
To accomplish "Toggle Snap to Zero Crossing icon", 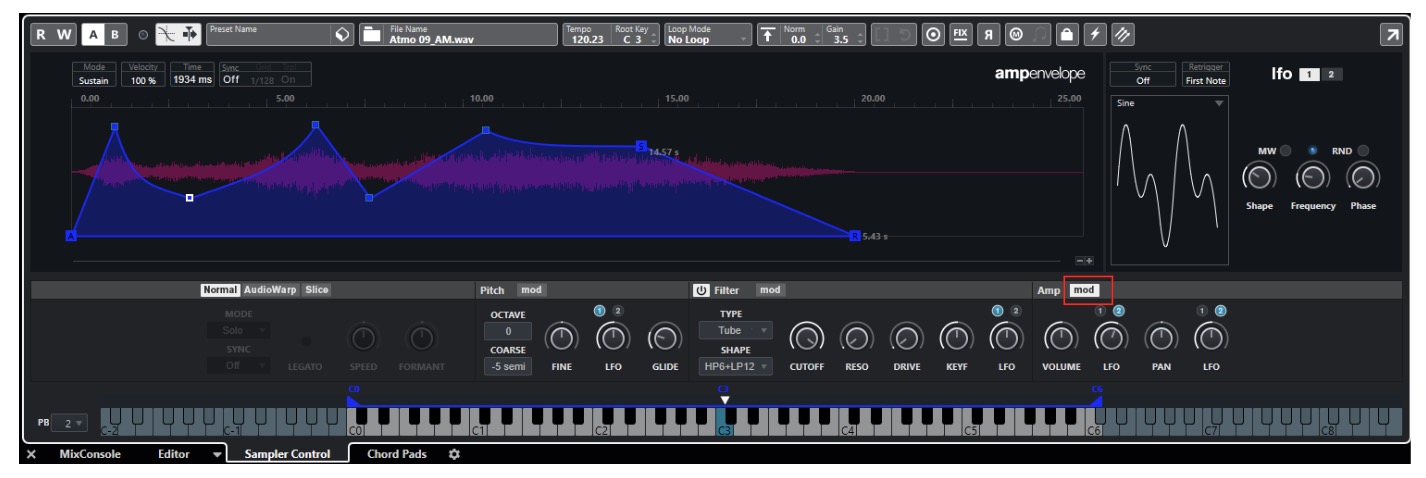I will 167,34.
